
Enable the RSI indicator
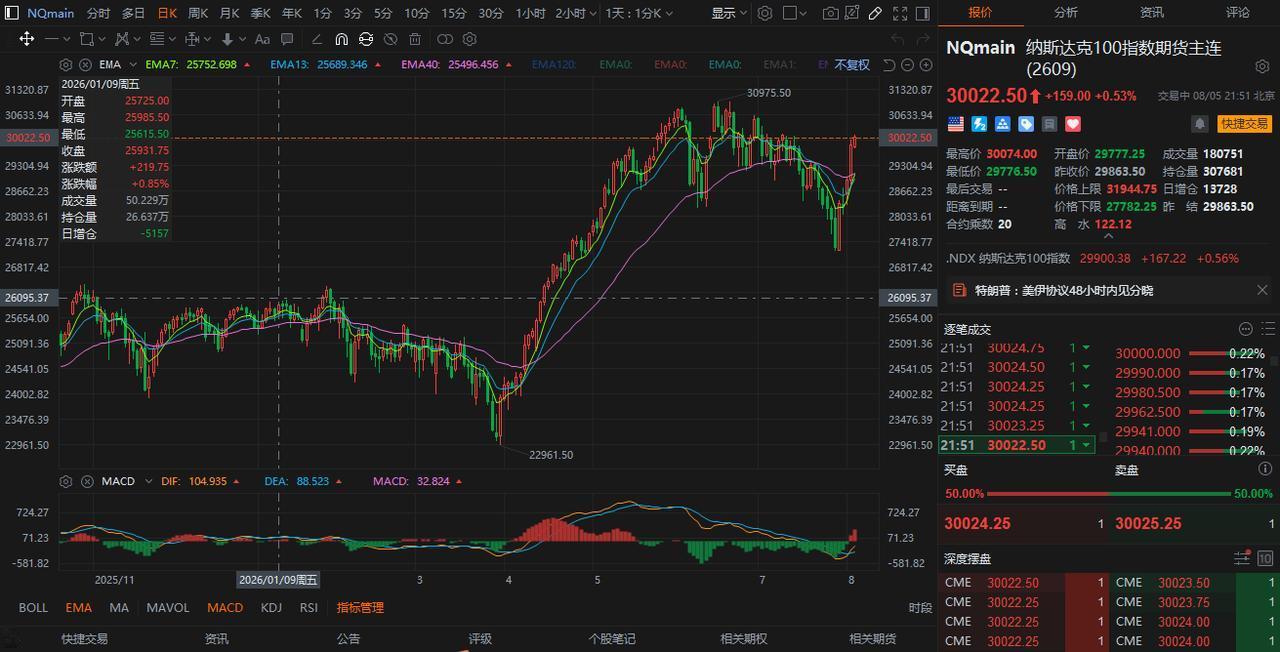(309, 607)
